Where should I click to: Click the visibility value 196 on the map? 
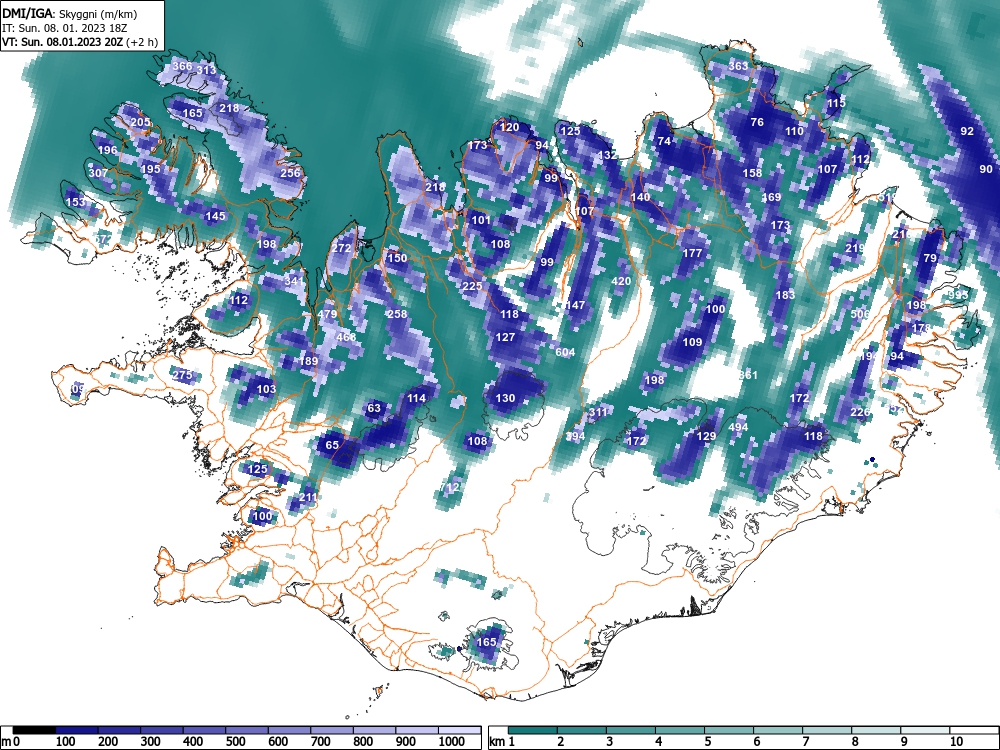107,151
